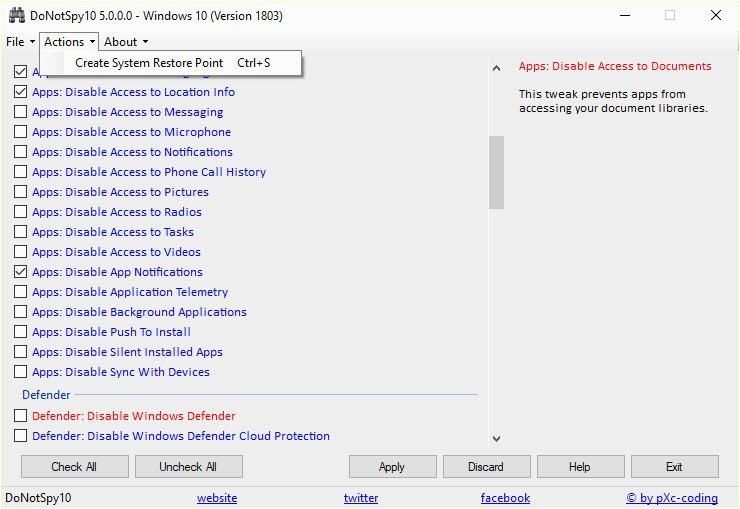Enable Disable Access to Microphone checkbox

point(20,132)
